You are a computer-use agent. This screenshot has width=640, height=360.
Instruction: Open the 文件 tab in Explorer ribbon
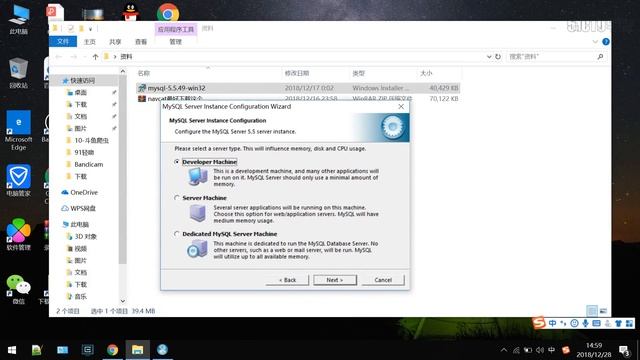coord(63,41)
